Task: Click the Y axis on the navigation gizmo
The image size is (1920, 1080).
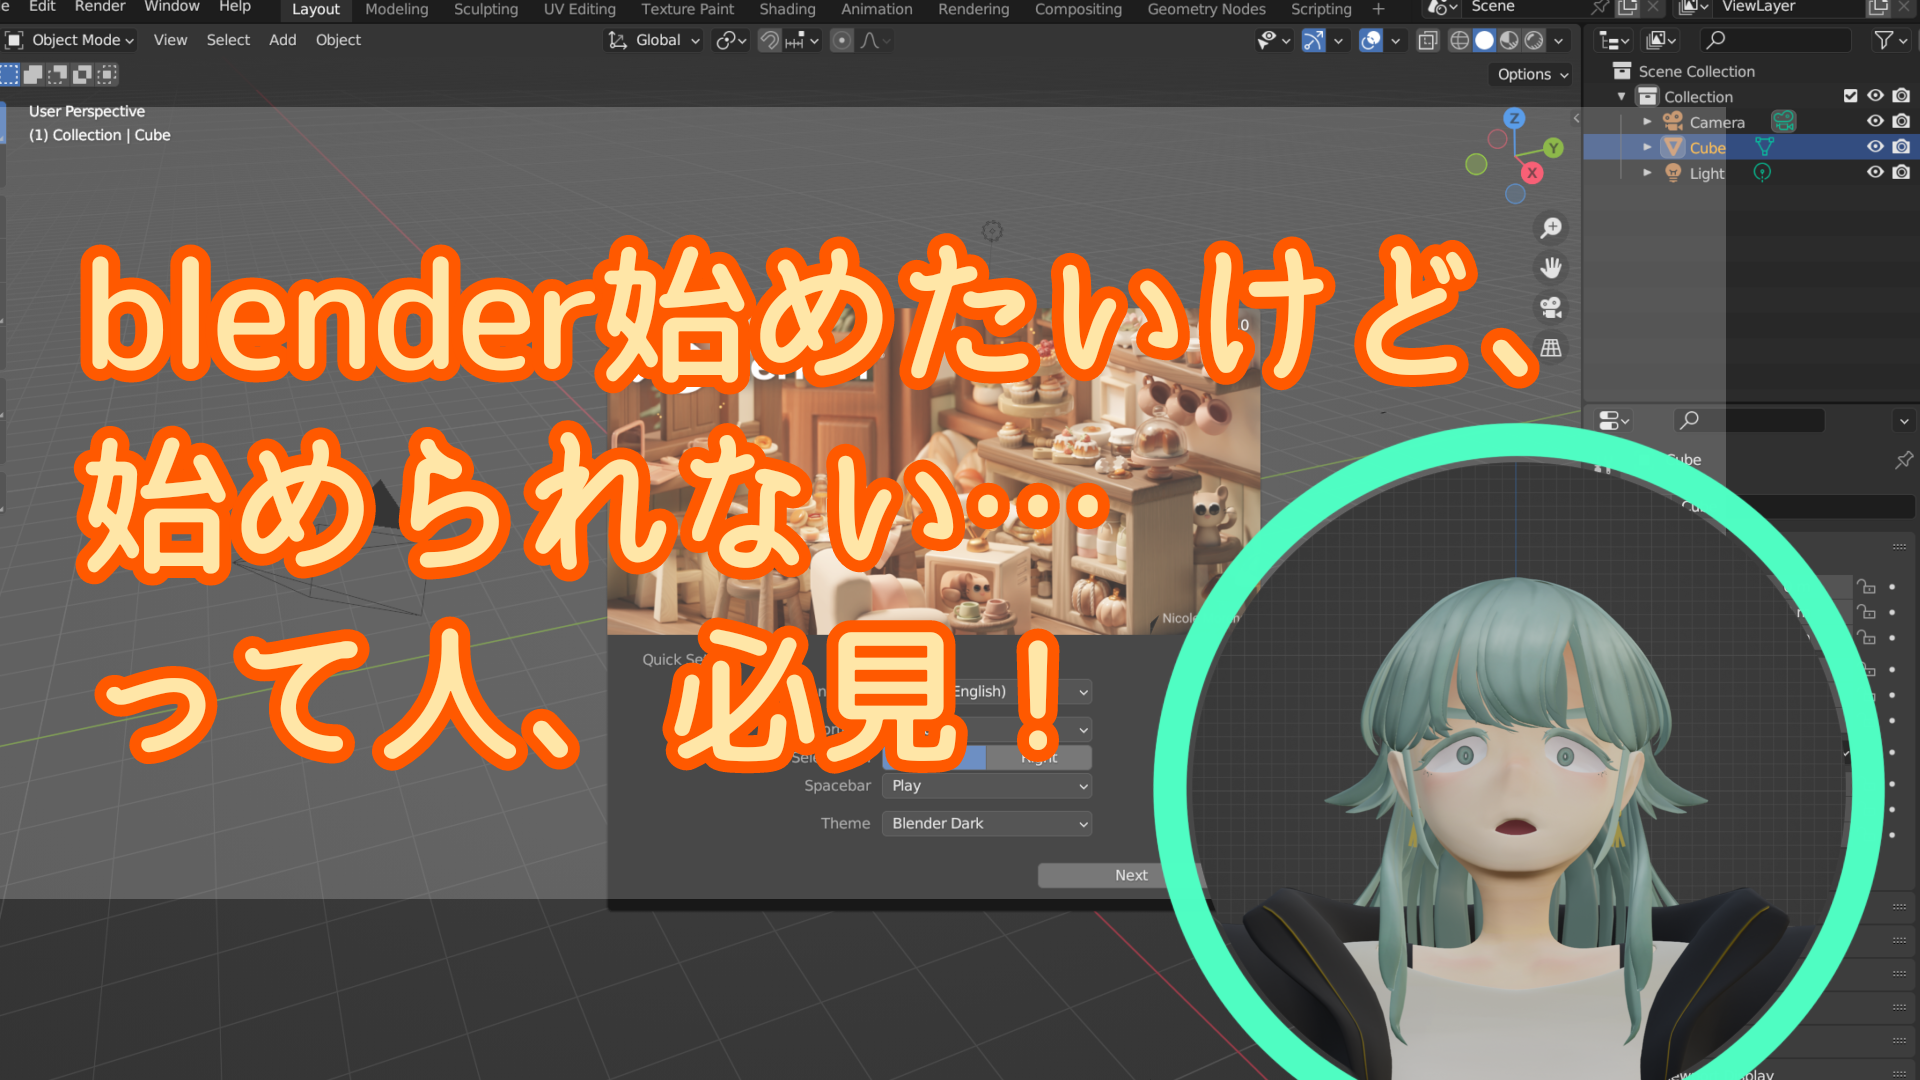Action: click(x=1553, y=148)
